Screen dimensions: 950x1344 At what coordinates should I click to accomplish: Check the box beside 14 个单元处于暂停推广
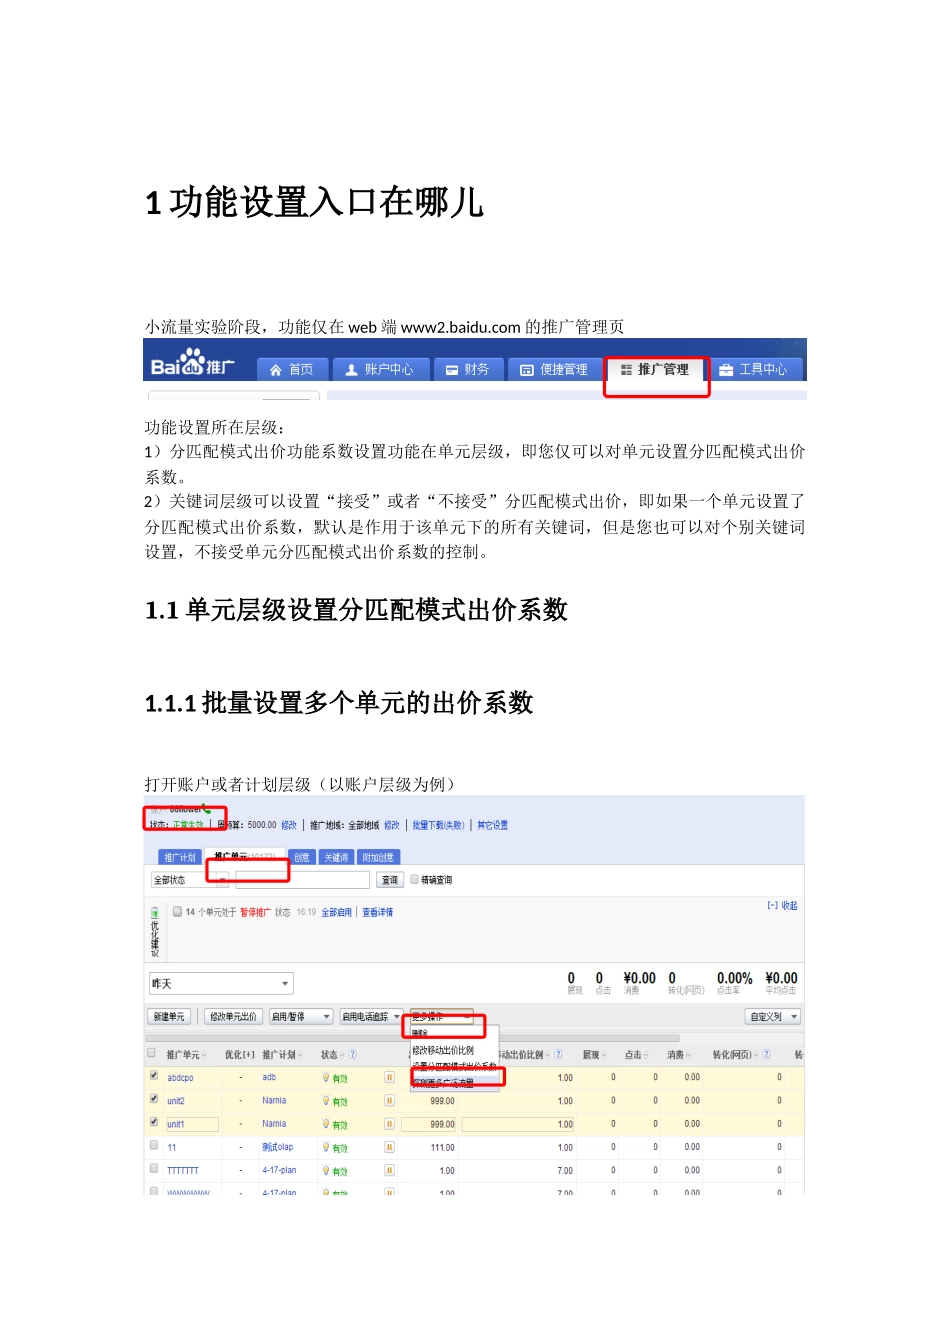177,911
